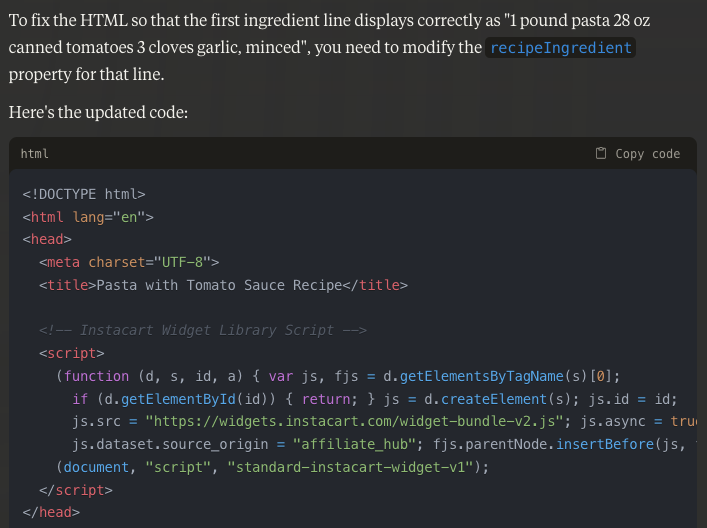Viewport: 707px width, 528px height.
Task: Click the if (d.getElementById(id)) line
Action: coord(375,399)
